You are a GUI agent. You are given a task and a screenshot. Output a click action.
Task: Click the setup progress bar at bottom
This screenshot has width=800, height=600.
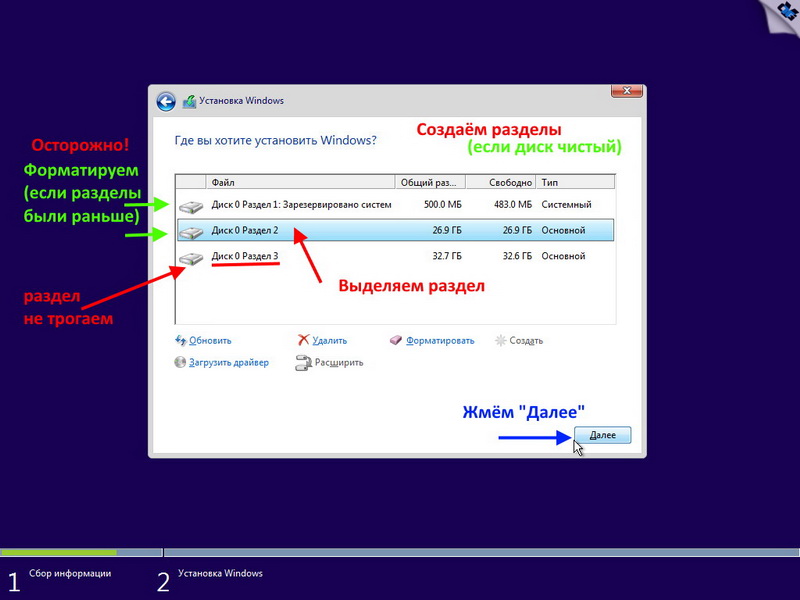click(400, 553)
